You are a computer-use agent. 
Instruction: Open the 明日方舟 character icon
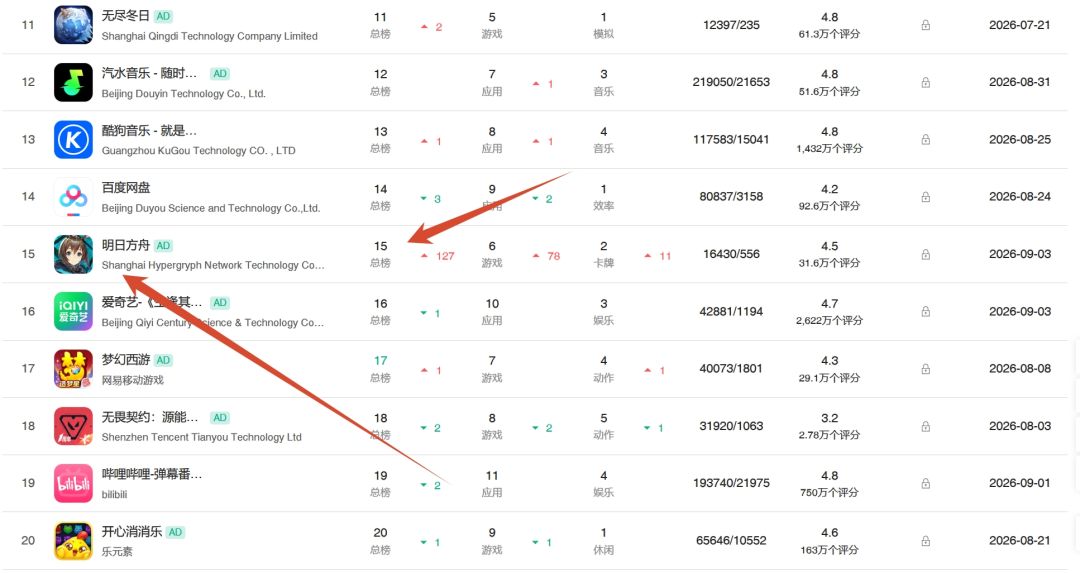coord(73,254)
